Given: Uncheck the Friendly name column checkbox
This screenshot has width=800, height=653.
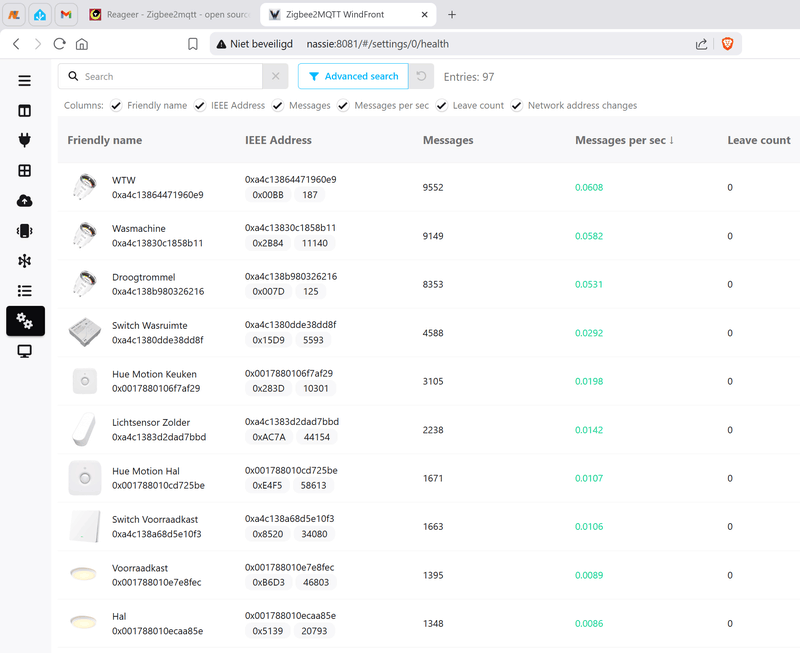Looking at the screenshot, I should coord(117,105).
